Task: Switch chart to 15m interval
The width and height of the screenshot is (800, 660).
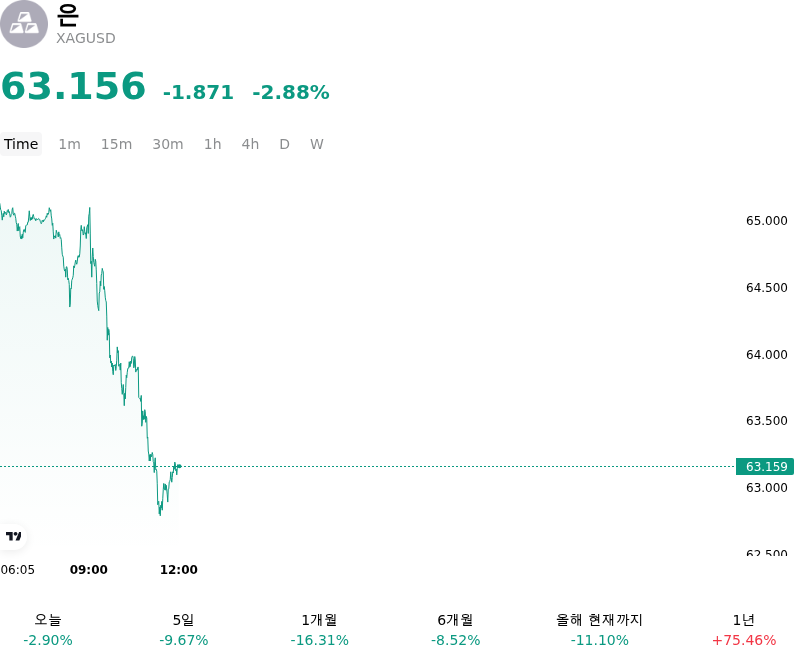Action: [116, 144]
